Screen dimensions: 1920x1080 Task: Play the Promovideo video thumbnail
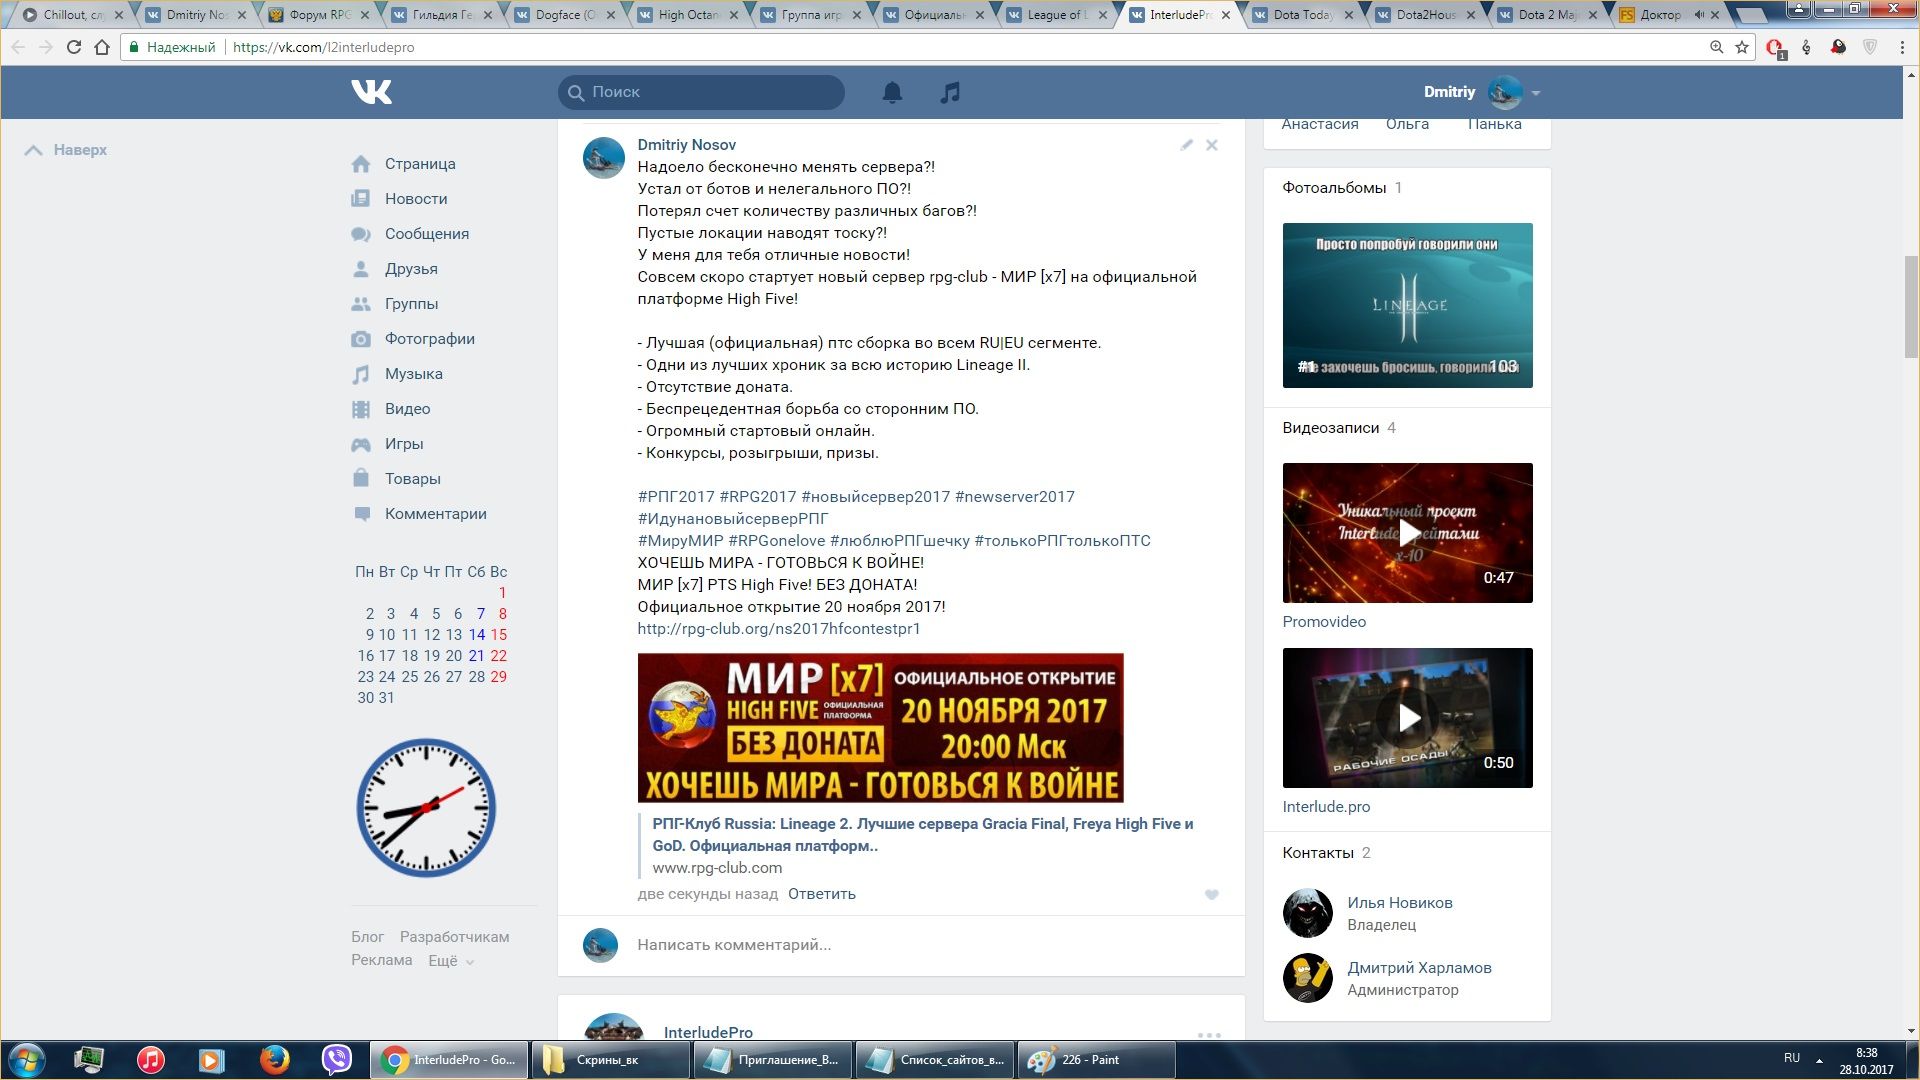point(1407,532)
